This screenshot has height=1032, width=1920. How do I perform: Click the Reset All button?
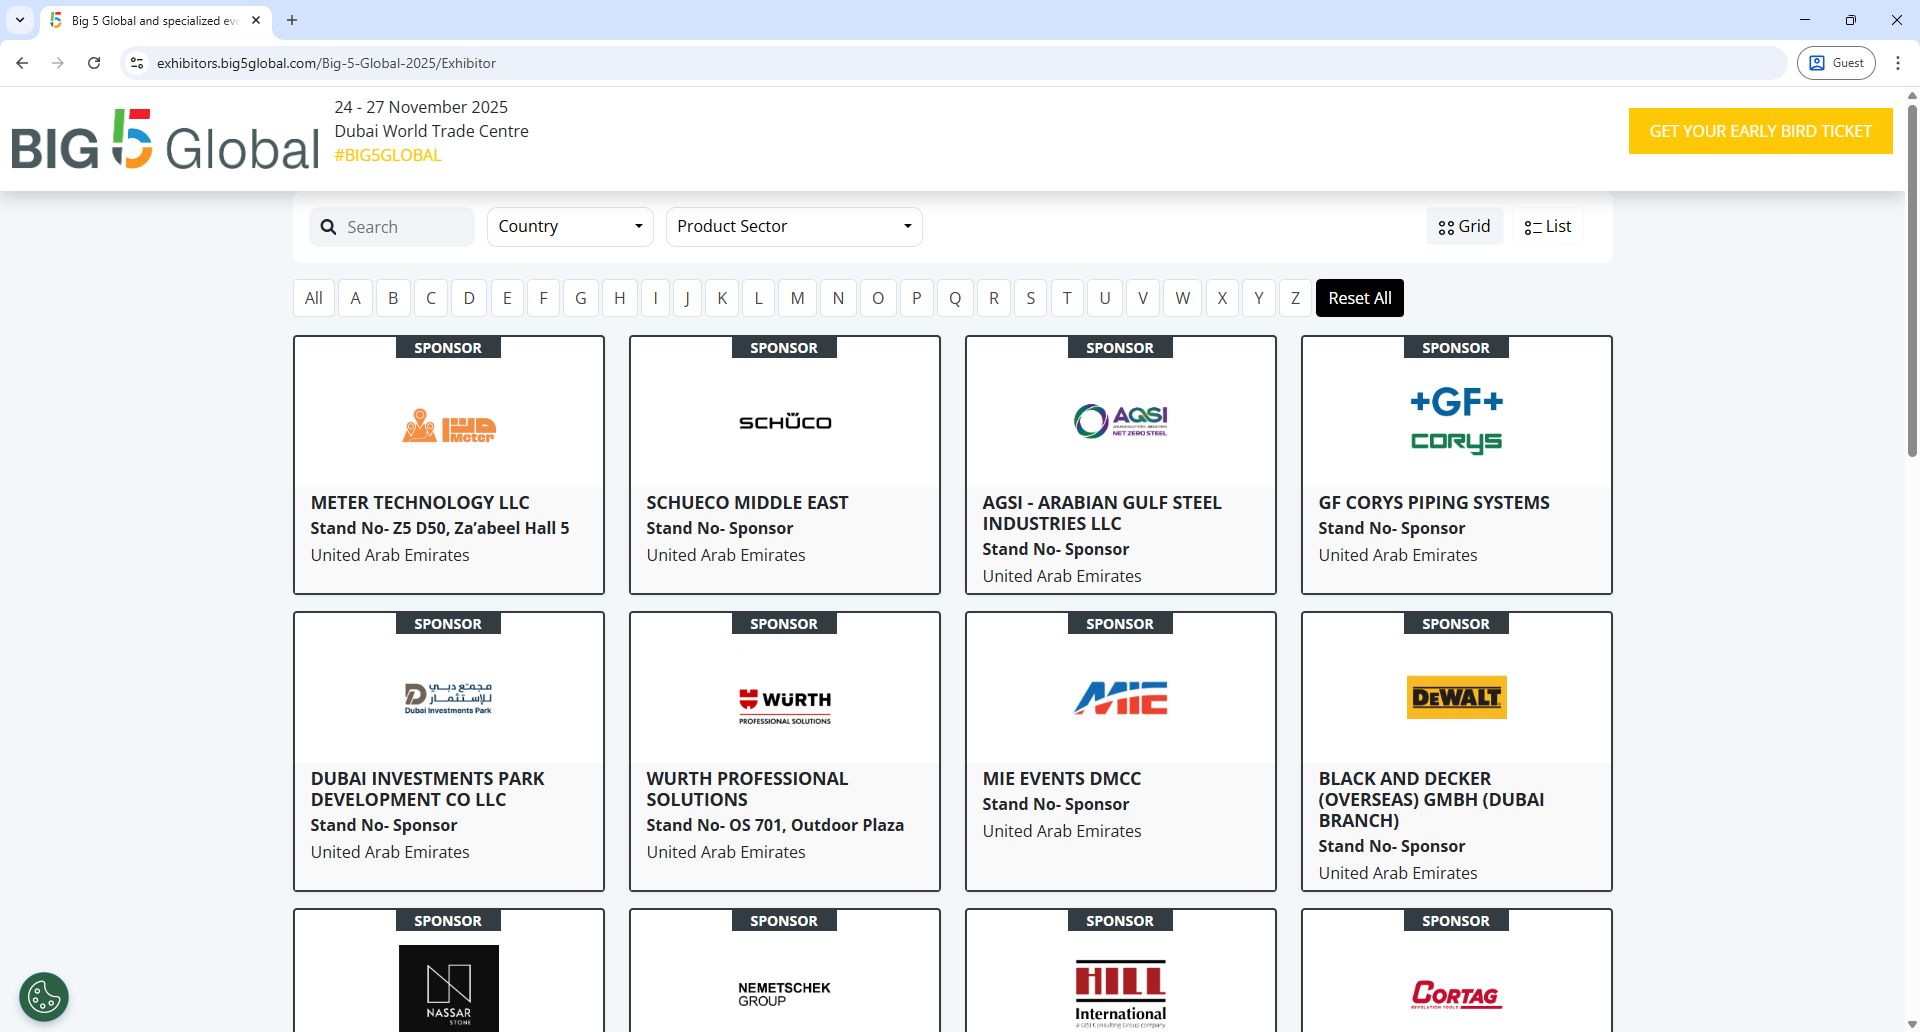[x=1360, y=297]
